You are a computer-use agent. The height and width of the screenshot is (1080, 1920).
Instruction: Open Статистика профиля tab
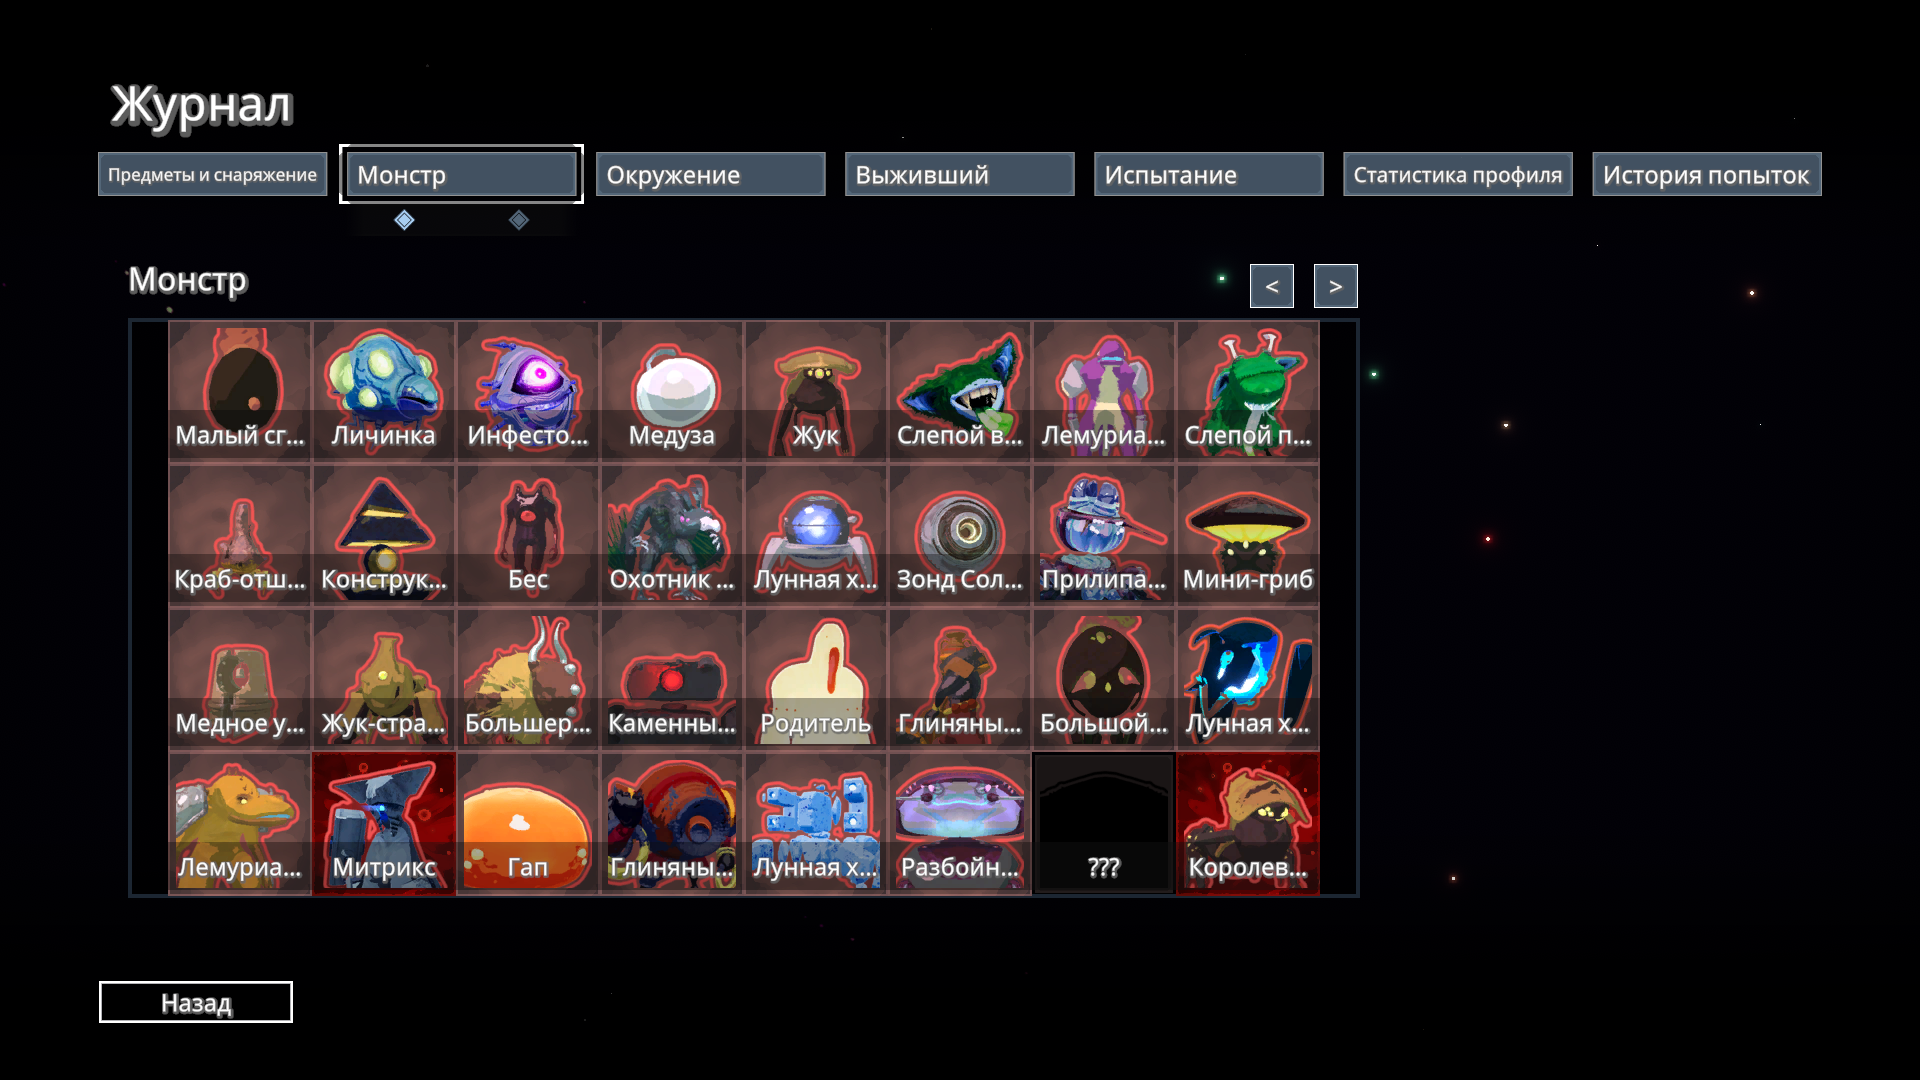pos(1457,175)
